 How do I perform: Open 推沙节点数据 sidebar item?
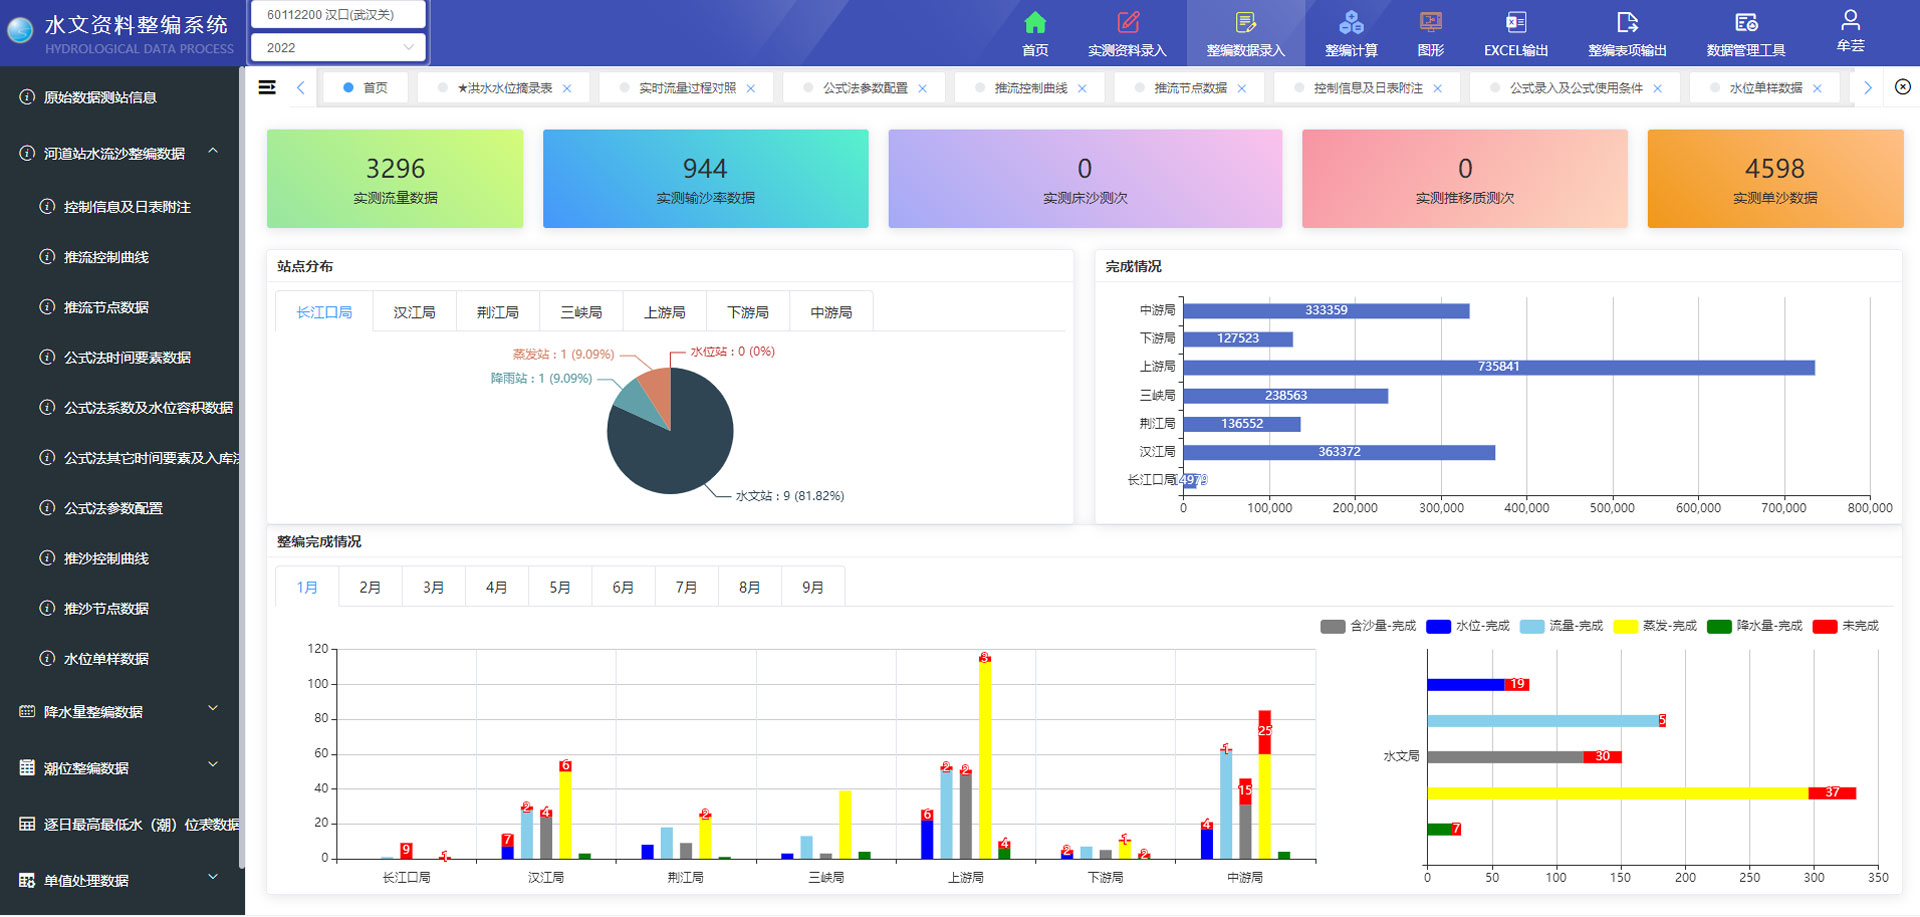tap(106, 608)
